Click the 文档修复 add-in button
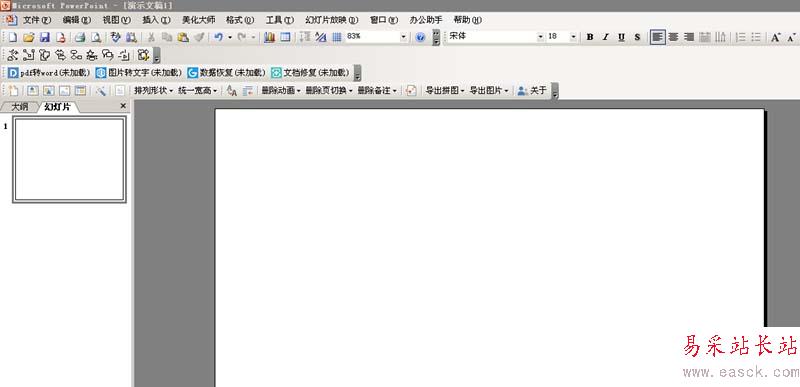This screenshot has height=387, width=800. click(310, 73)
